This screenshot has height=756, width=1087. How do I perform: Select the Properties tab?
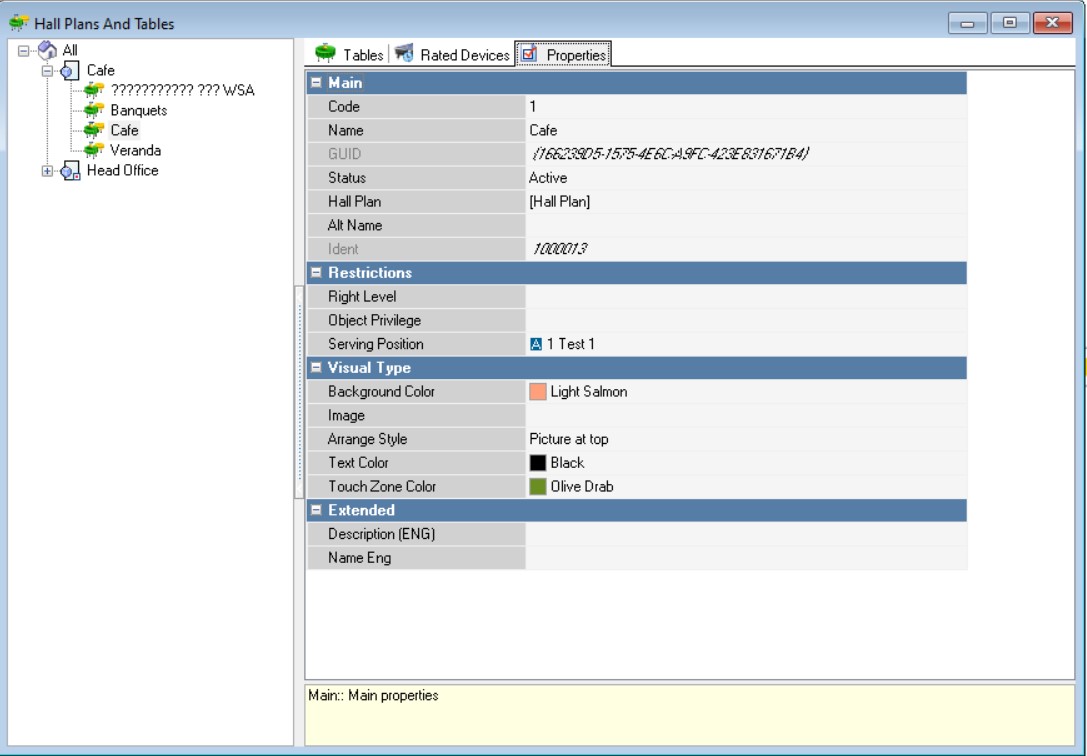click(x=563, y=54)
